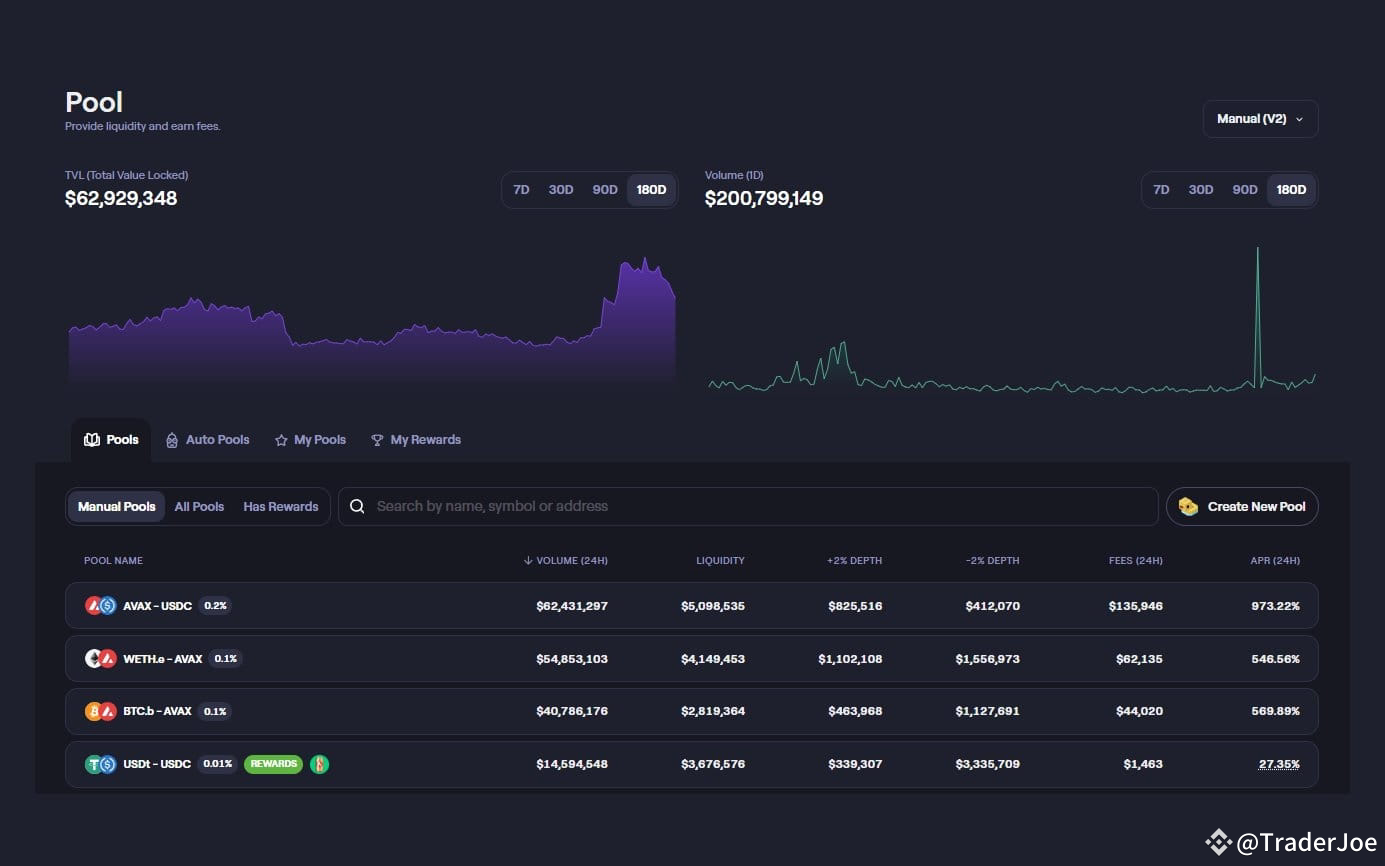The height and width of the screenshot is (866, 1385).
Task: Switch to the Auto Pools tab
Action: [x=207, y=439]
